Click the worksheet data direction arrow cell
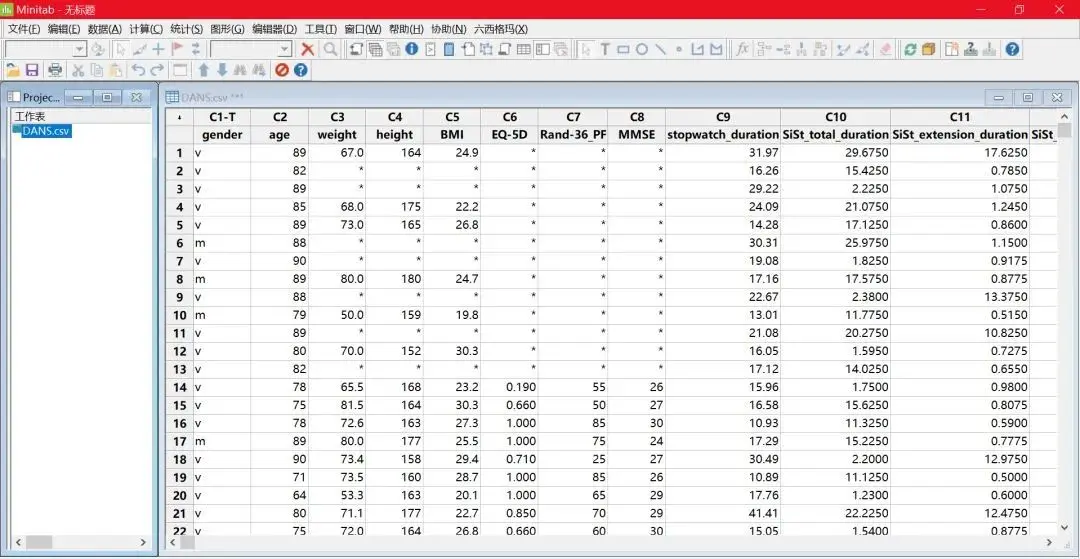 (180, 117)
